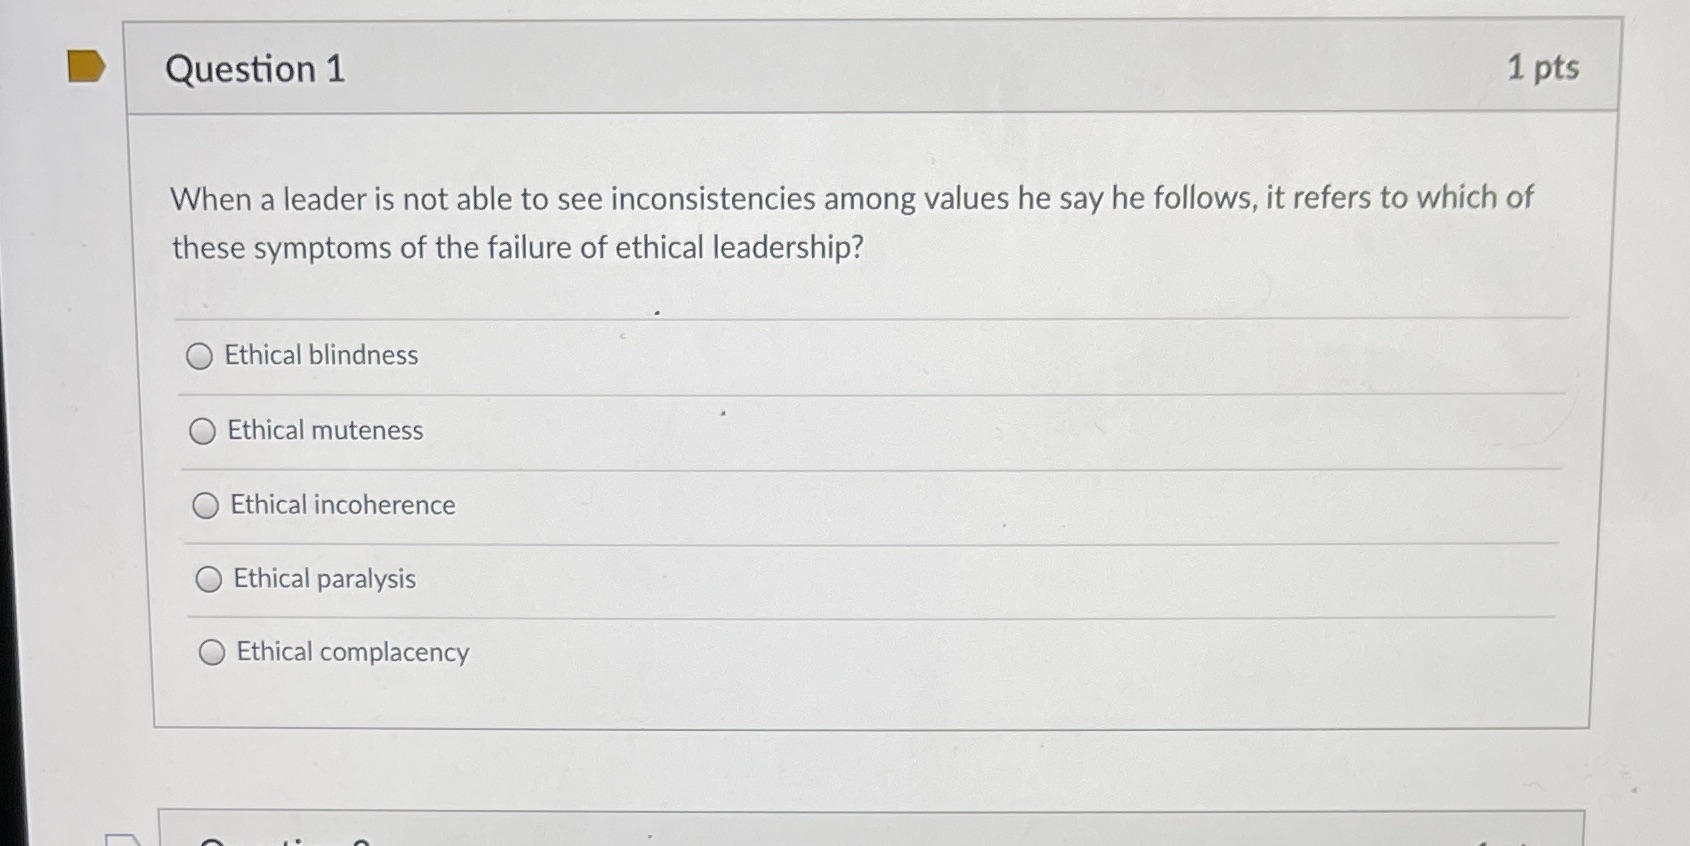Click the bookmark arrow on the question header
Screen dimensions: 1690x846
click(84, 65)
